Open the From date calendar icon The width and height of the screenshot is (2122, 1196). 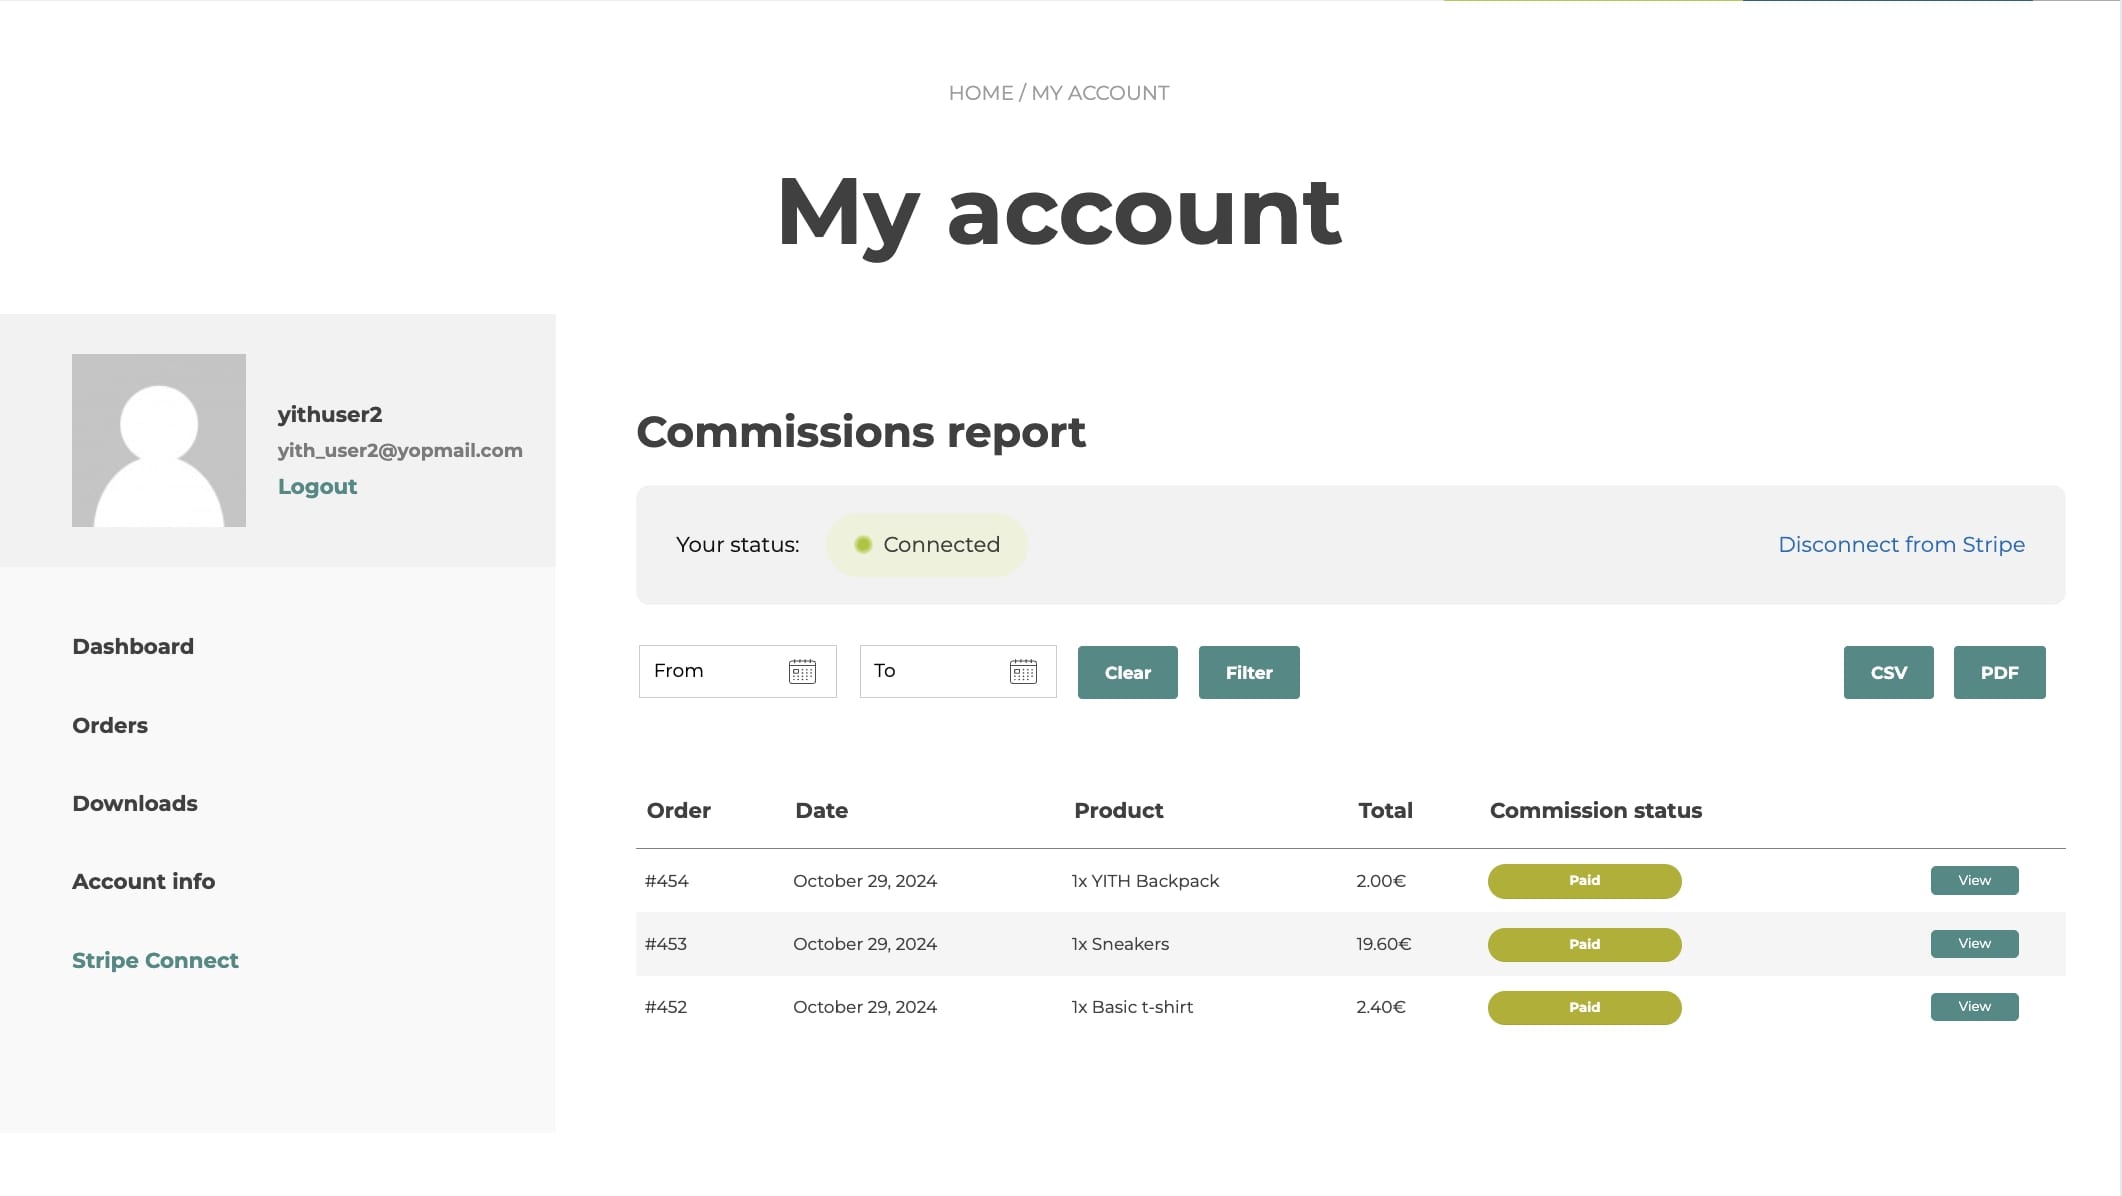click(802, 671)
